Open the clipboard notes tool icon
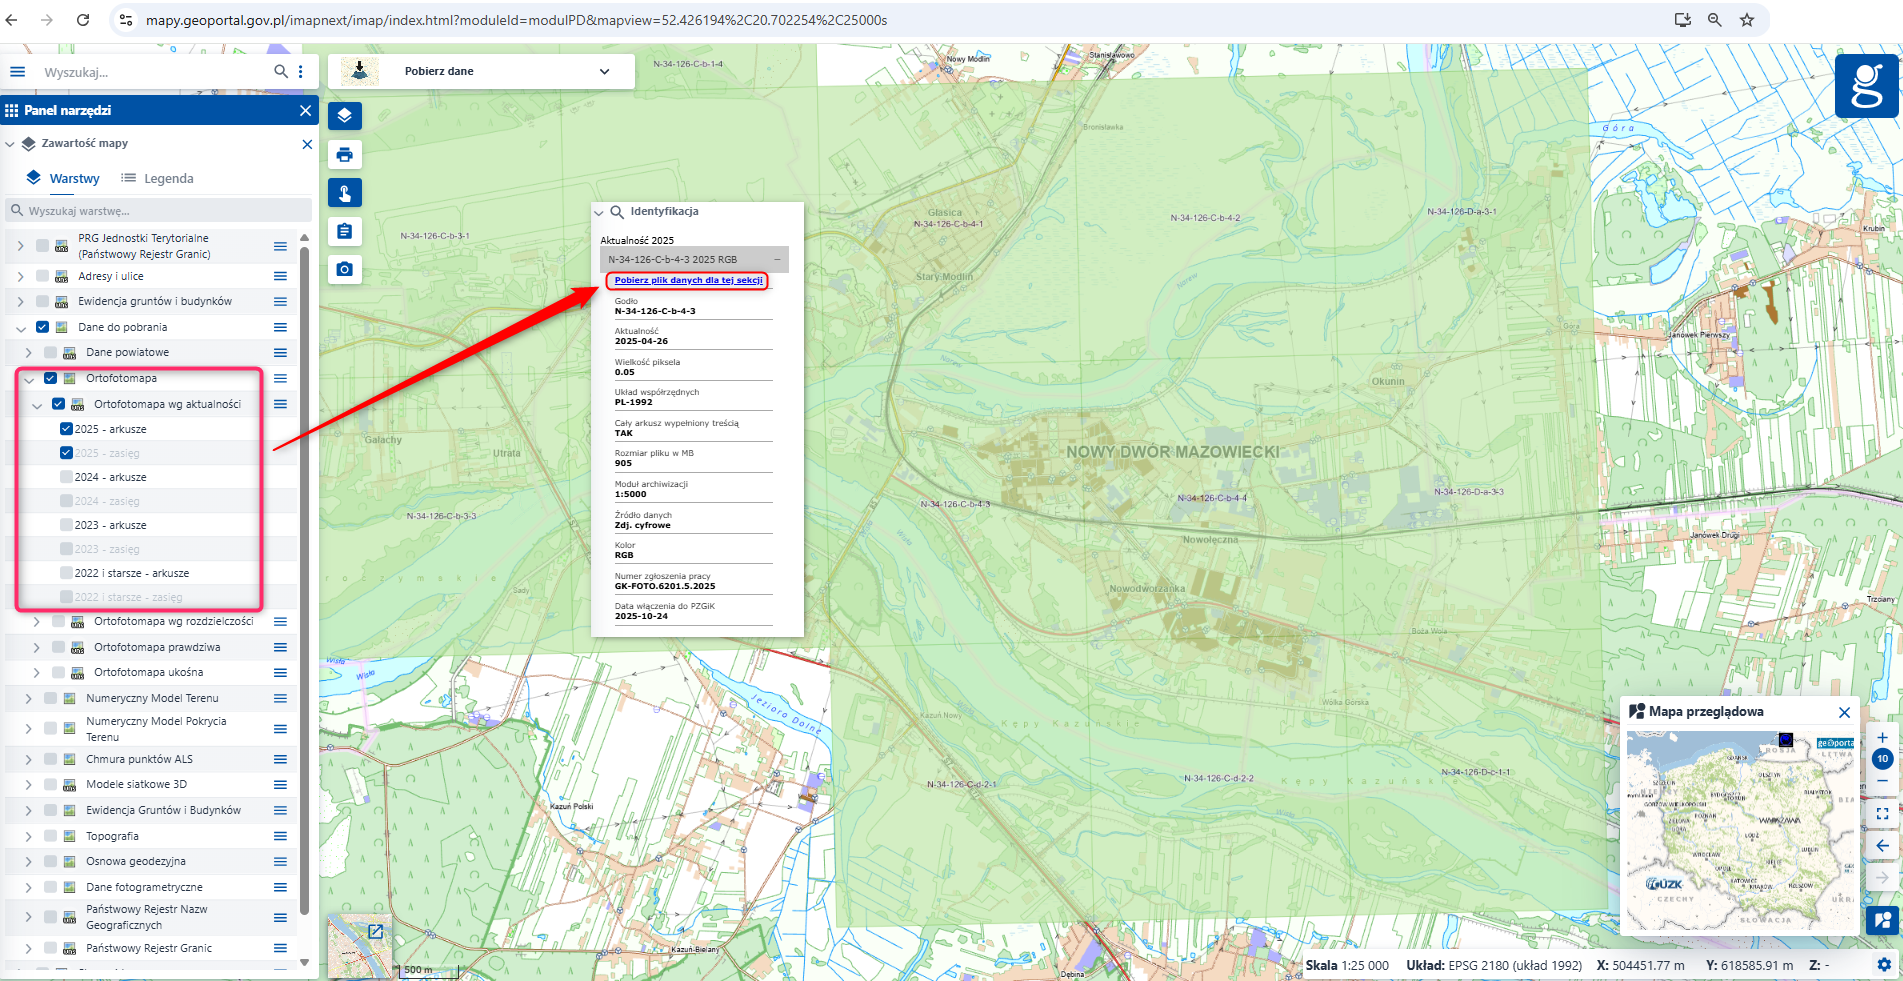Viewport: 1903px width, 981px height. (345, 231)
